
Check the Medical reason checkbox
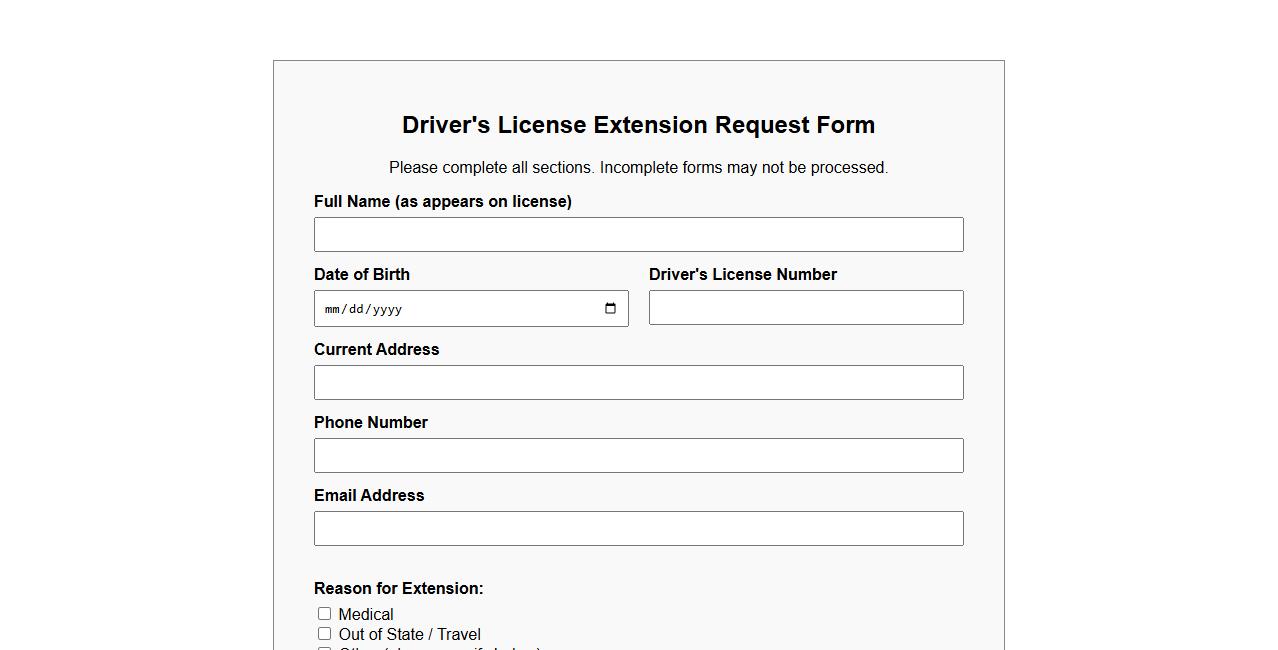[324, 613]
